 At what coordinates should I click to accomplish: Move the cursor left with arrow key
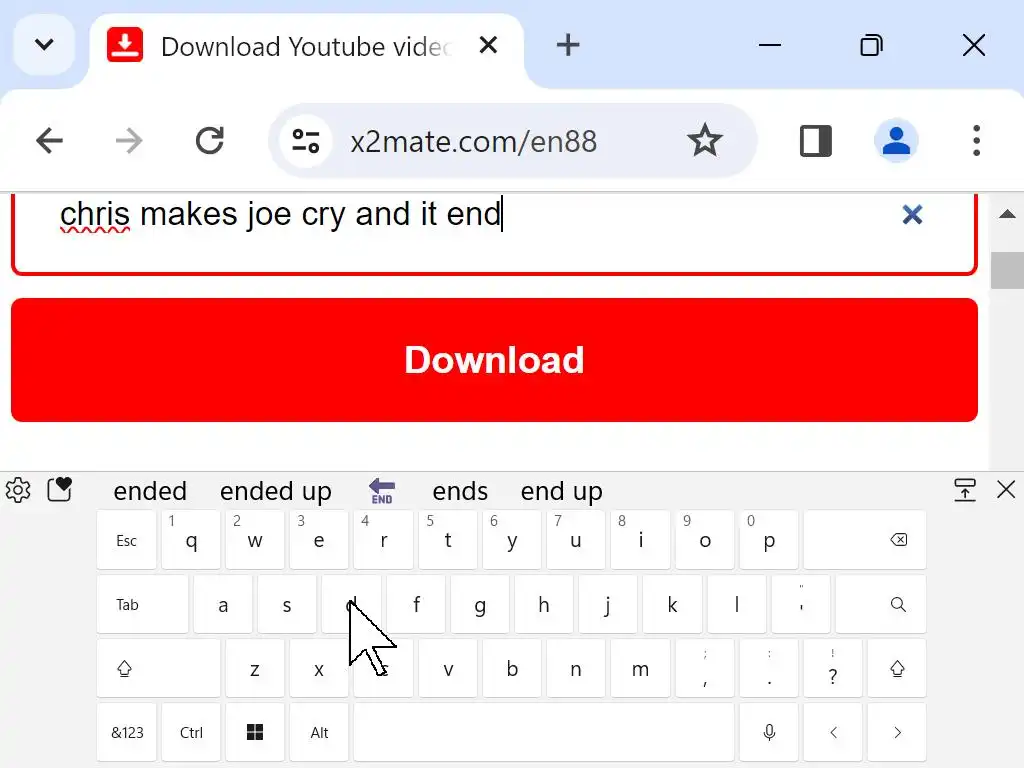833,733
